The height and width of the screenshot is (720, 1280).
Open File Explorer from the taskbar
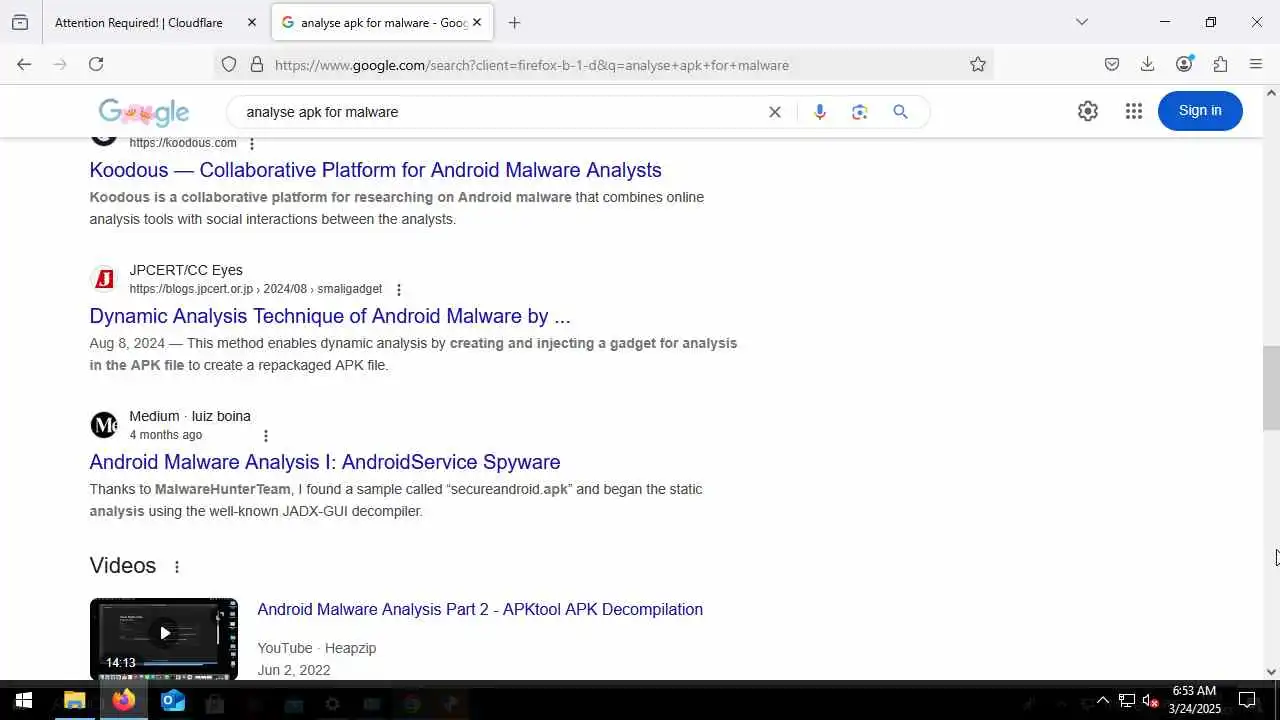click(x=75, y=700)
